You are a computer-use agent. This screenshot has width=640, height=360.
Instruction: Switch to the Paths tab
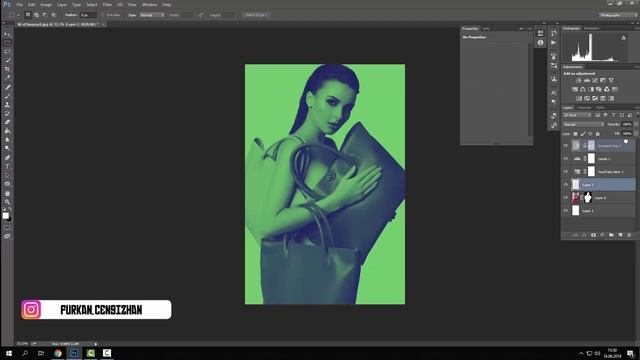click(x=600, y=108)
